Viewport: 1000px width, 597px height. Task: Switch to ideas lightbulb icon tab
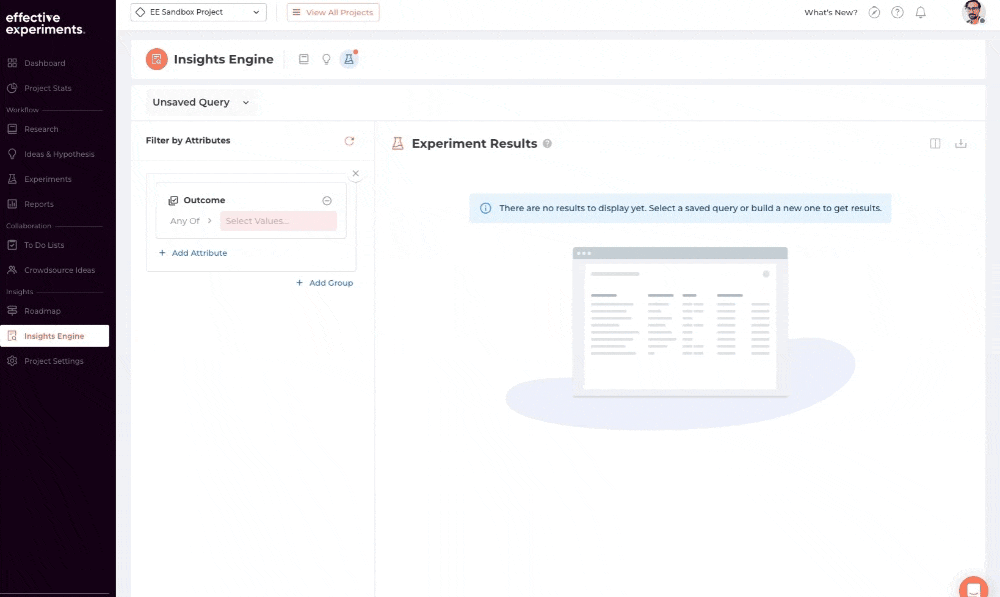pyautogui.click(x=326, y=59)
